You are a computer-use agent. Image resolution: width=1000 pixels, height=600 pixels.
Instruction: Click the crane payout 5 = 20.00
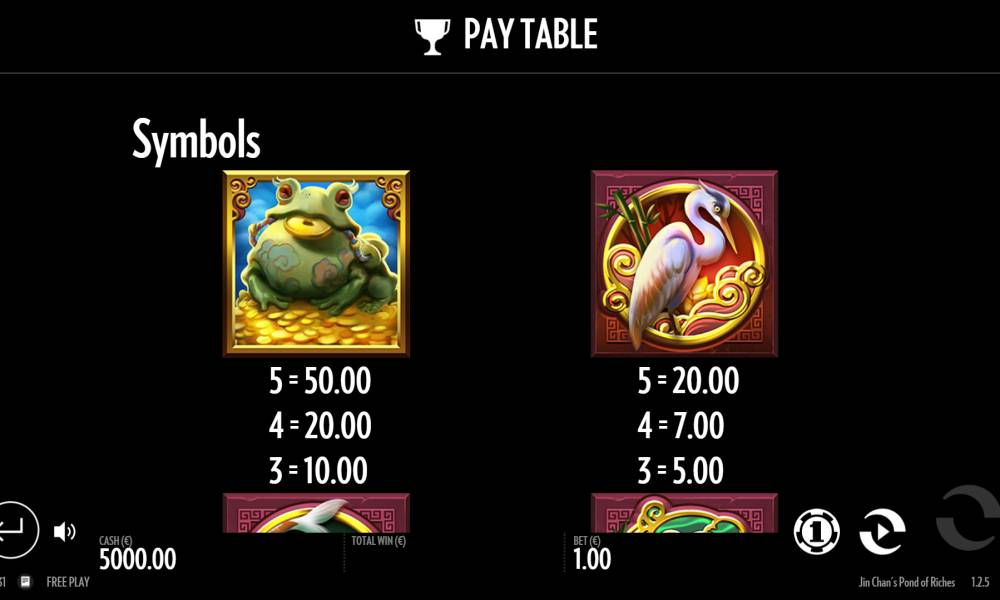coord(688,381)
